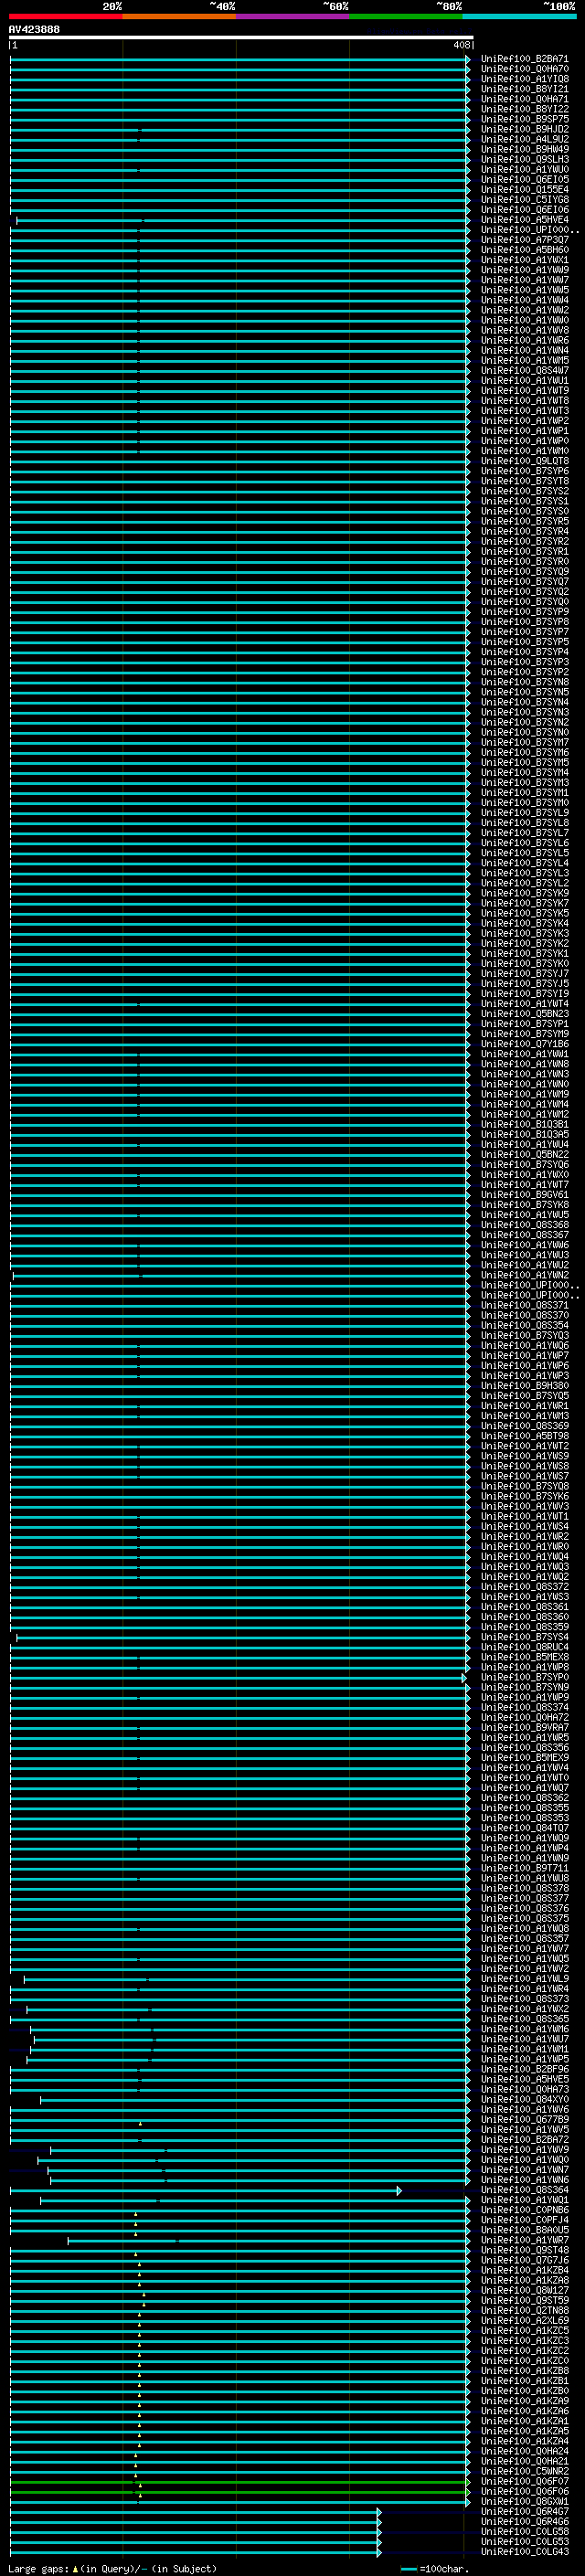Viewport: 585px width, 2576px height.
Task: Select subject label UniRef100_Q8S378
Action: (x=525, y=1889)
